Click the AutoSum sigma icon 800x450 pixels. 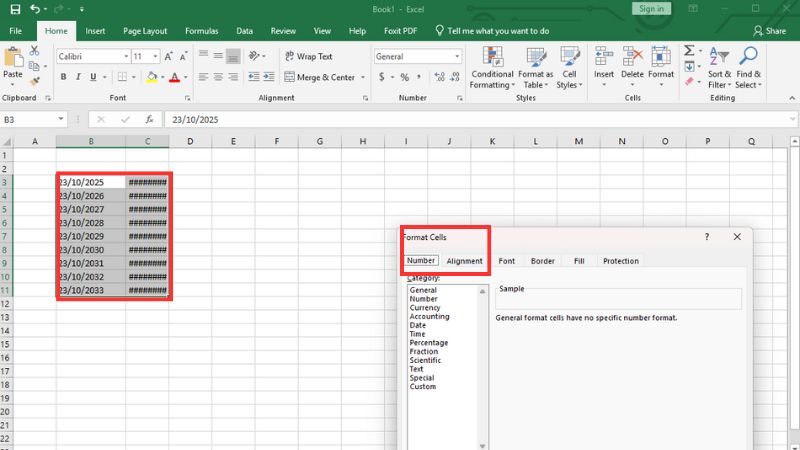(x=689, y=50)
